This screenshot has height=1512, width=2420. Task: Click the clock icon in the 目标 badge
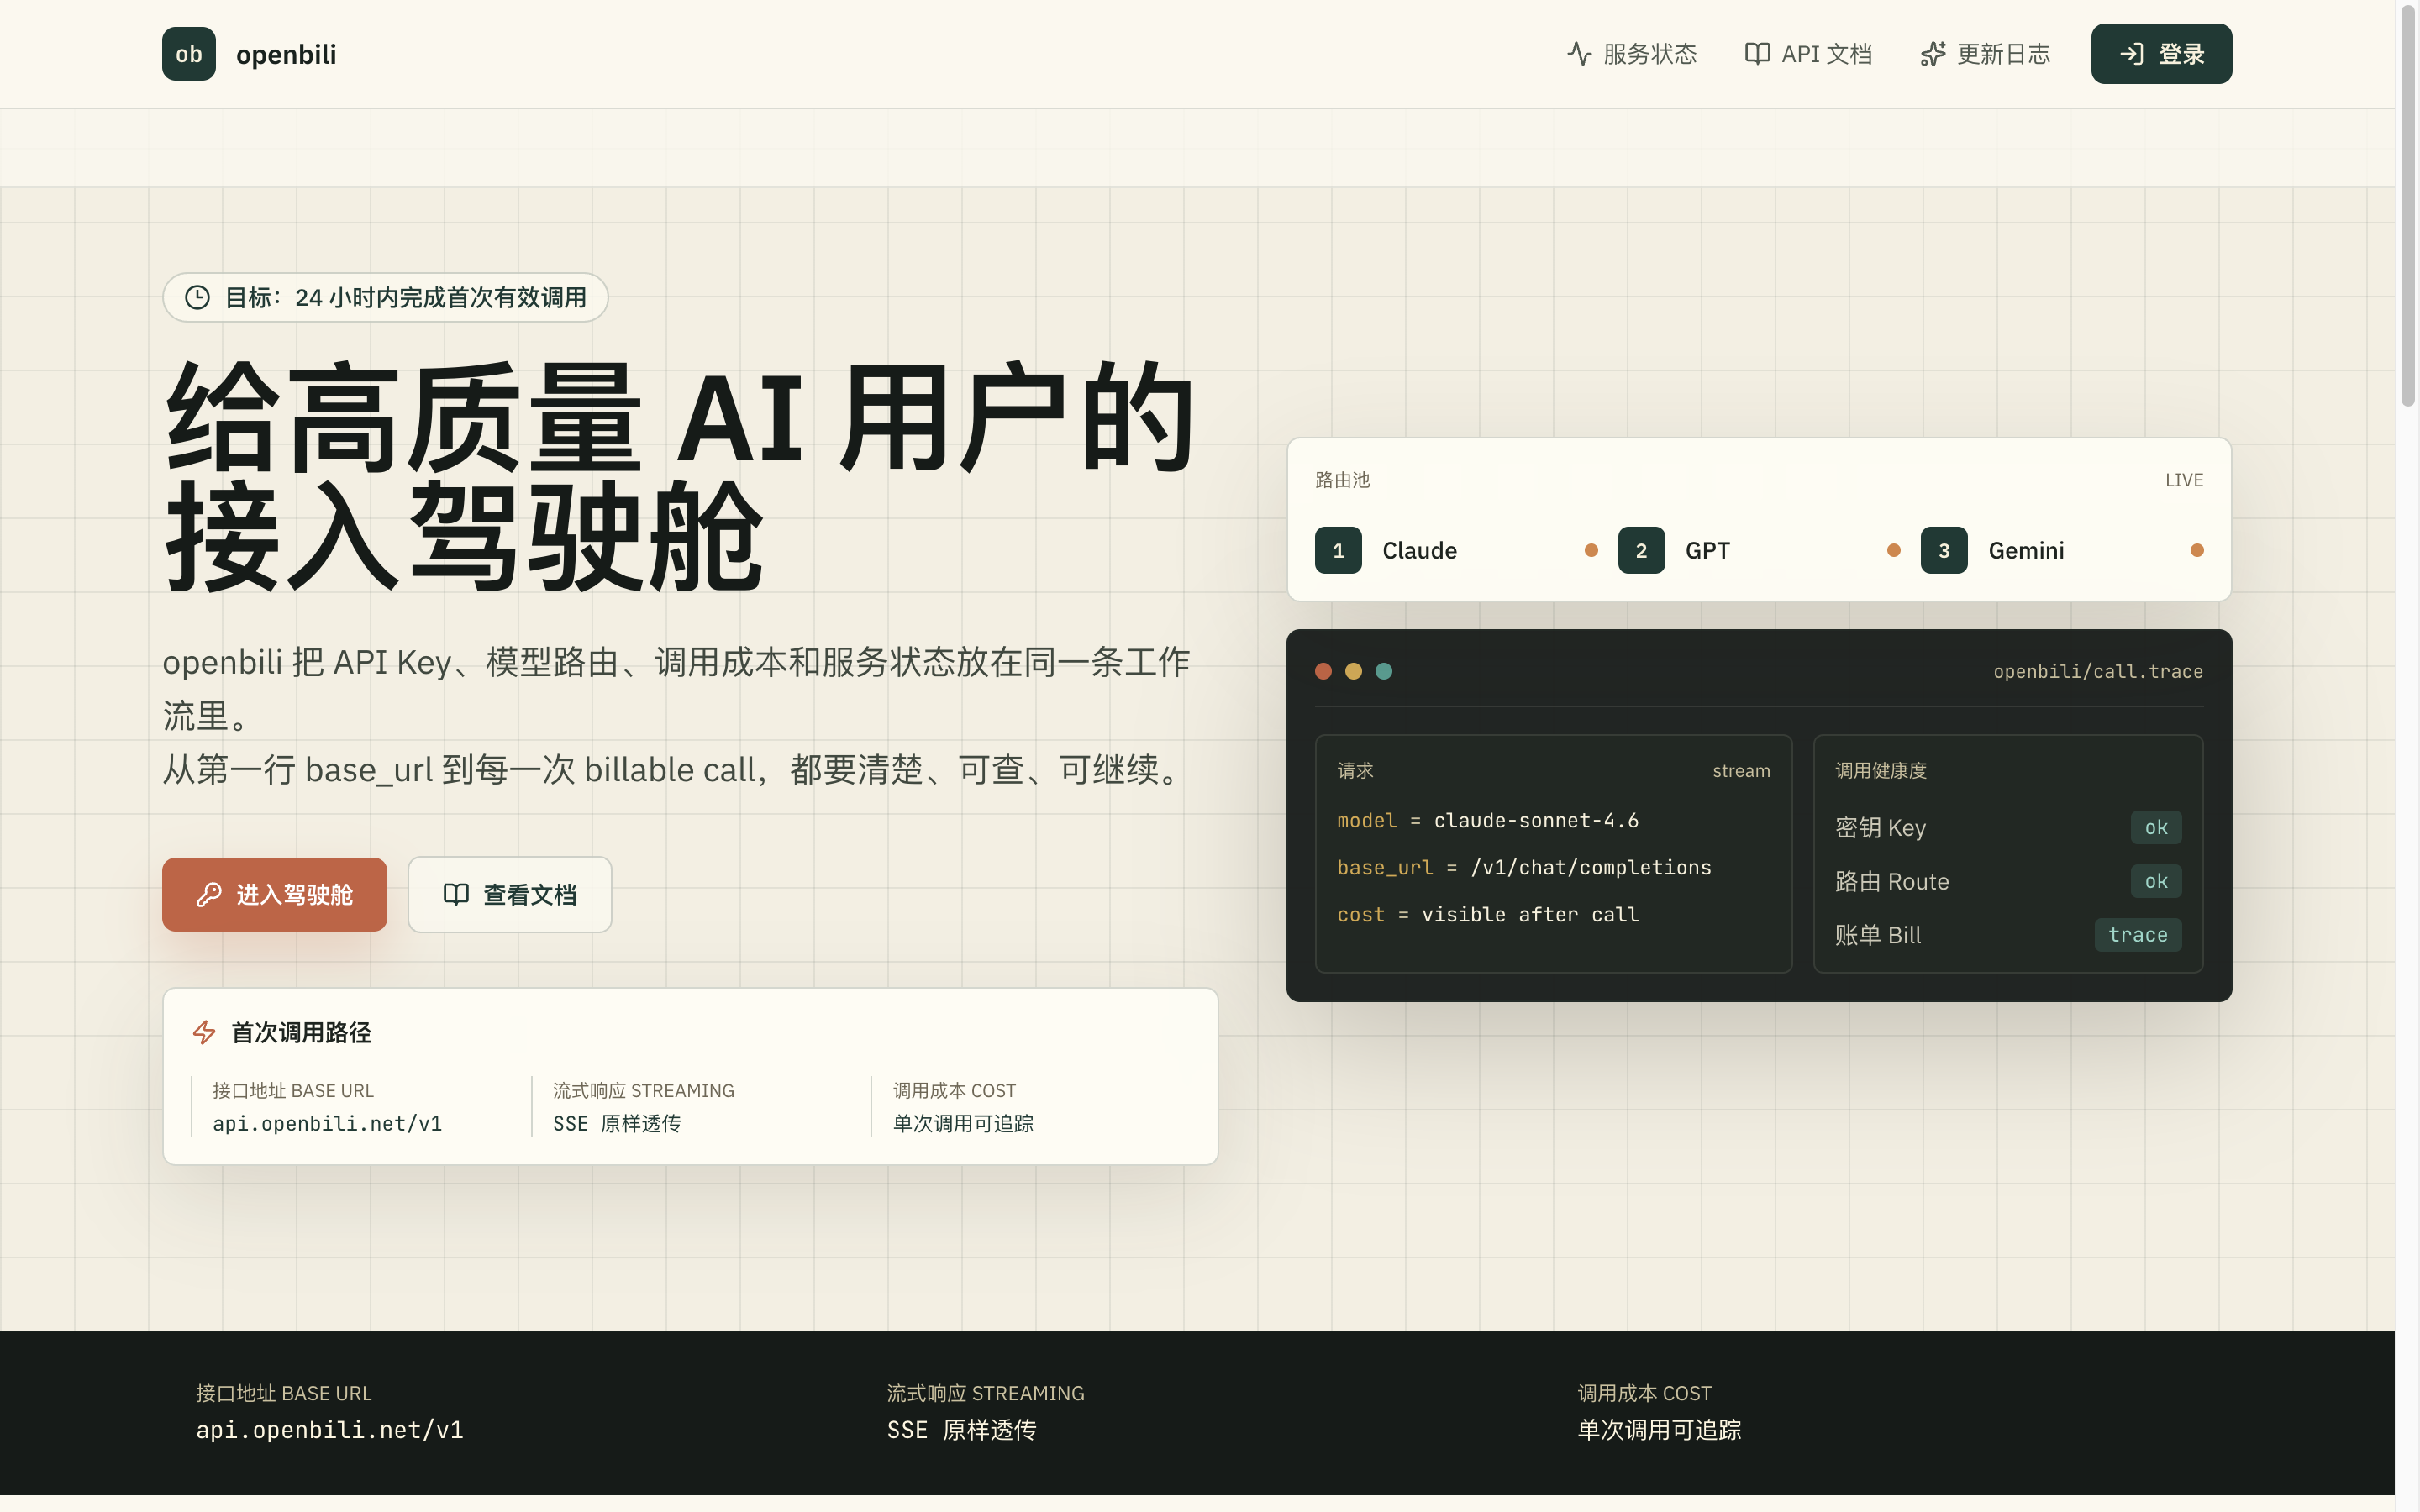pos(198,297)
